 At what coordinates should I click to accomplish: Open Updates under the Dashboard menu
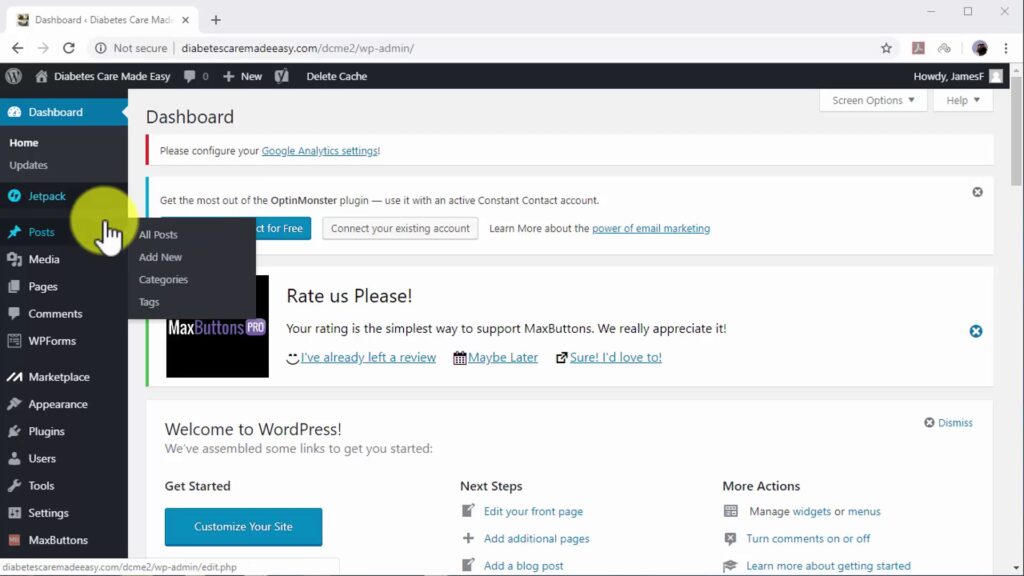click(28, 165)
